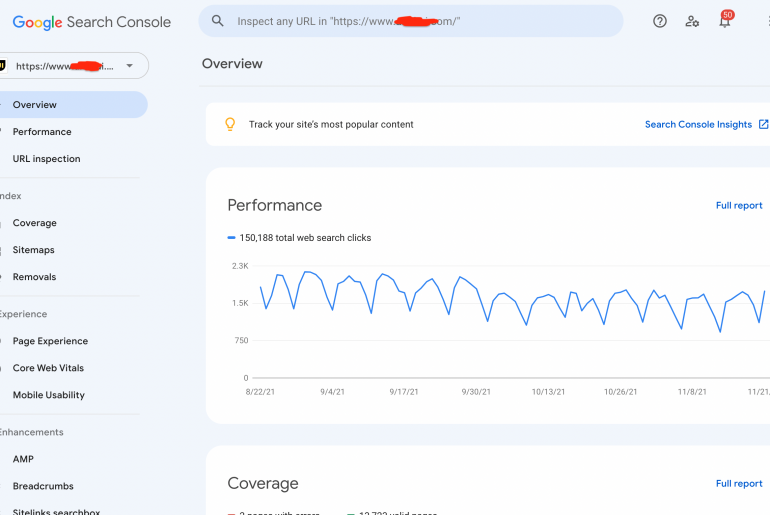The width and height of the screenshot is (770, 515).
Task: Click the Inspect any URL search field
Action: pos(411,21)
